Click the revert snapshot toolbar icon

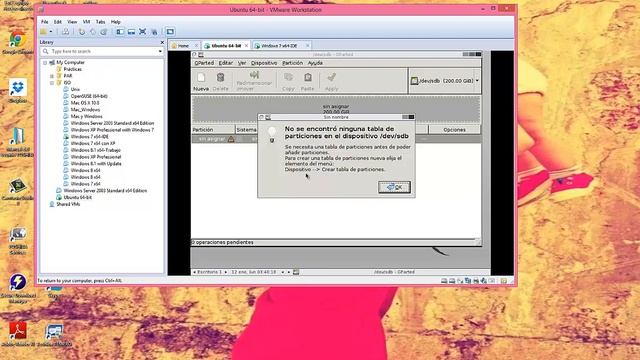[x=93, y=32]
